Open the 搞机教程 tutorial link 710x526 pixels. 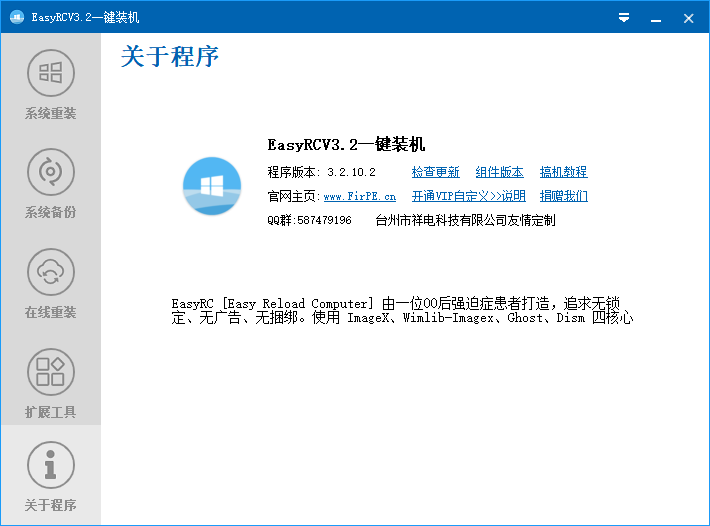coord(563,172)
